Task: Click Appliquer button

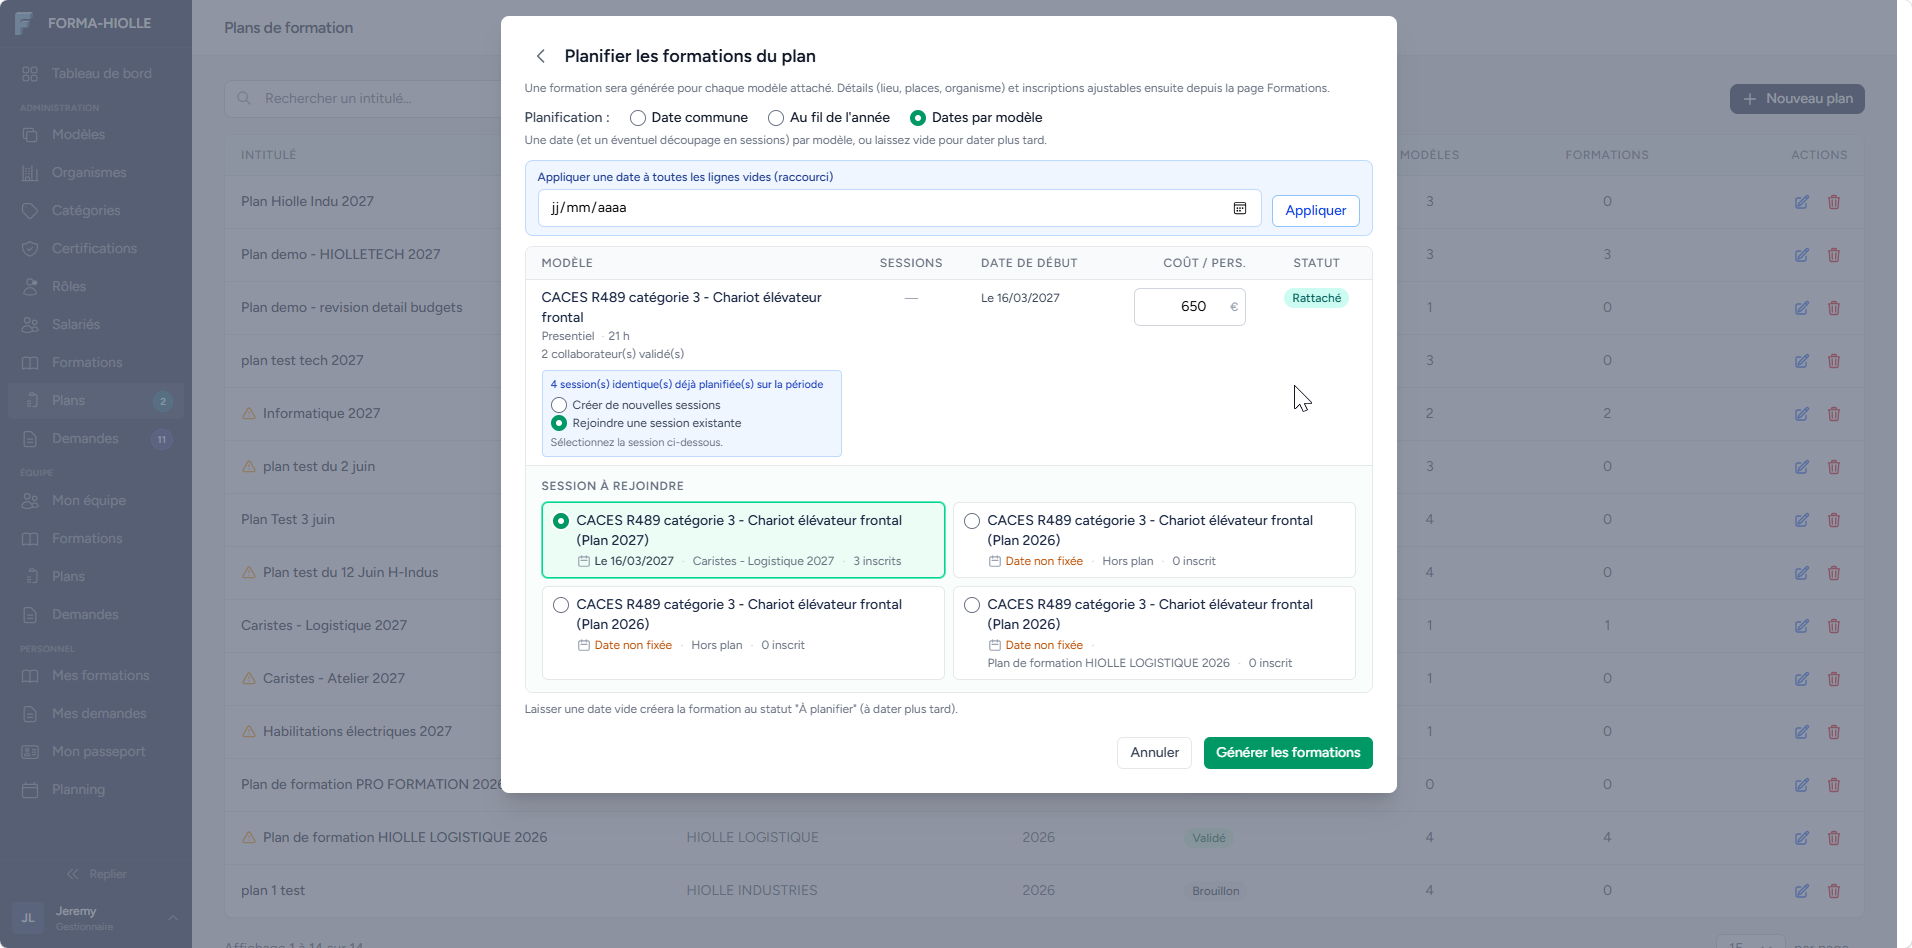Action: click(x=1315, y=210)
